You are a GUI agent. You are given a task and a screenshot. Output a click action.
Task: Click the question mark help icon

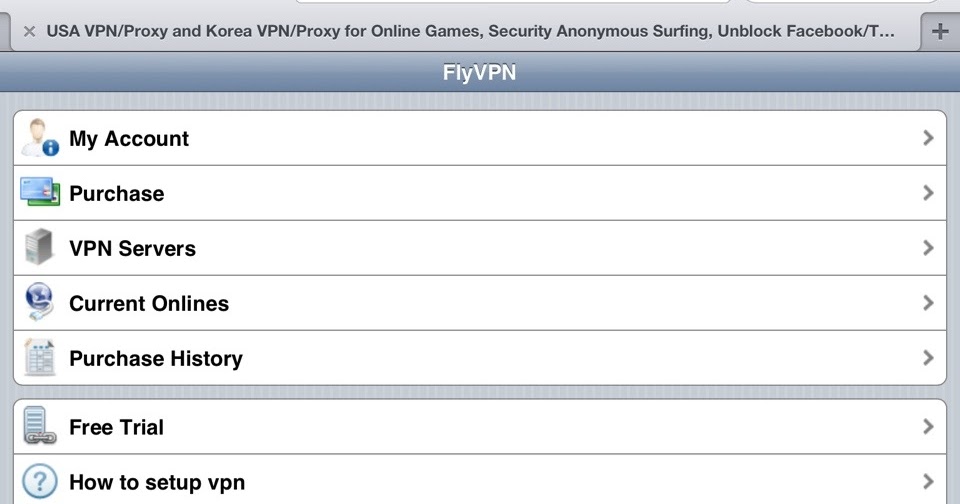pos(40,482)
